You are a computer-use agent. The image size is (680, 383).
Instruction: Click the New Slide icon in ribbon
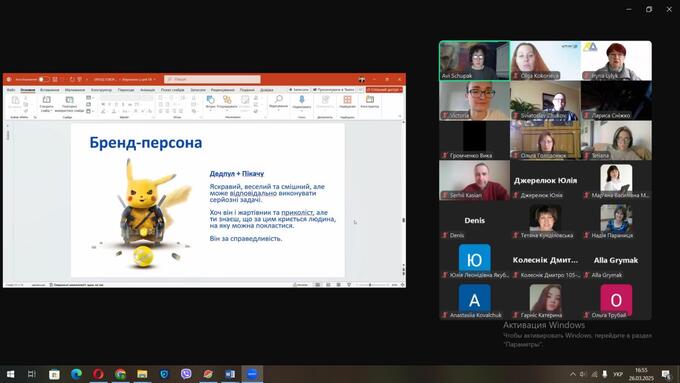point(46,100)
